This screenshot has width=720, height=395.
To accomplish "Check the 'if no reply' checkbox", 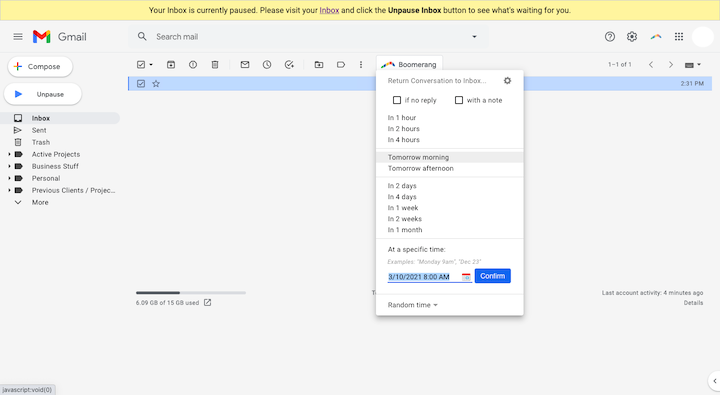I will tap(397, 100).
